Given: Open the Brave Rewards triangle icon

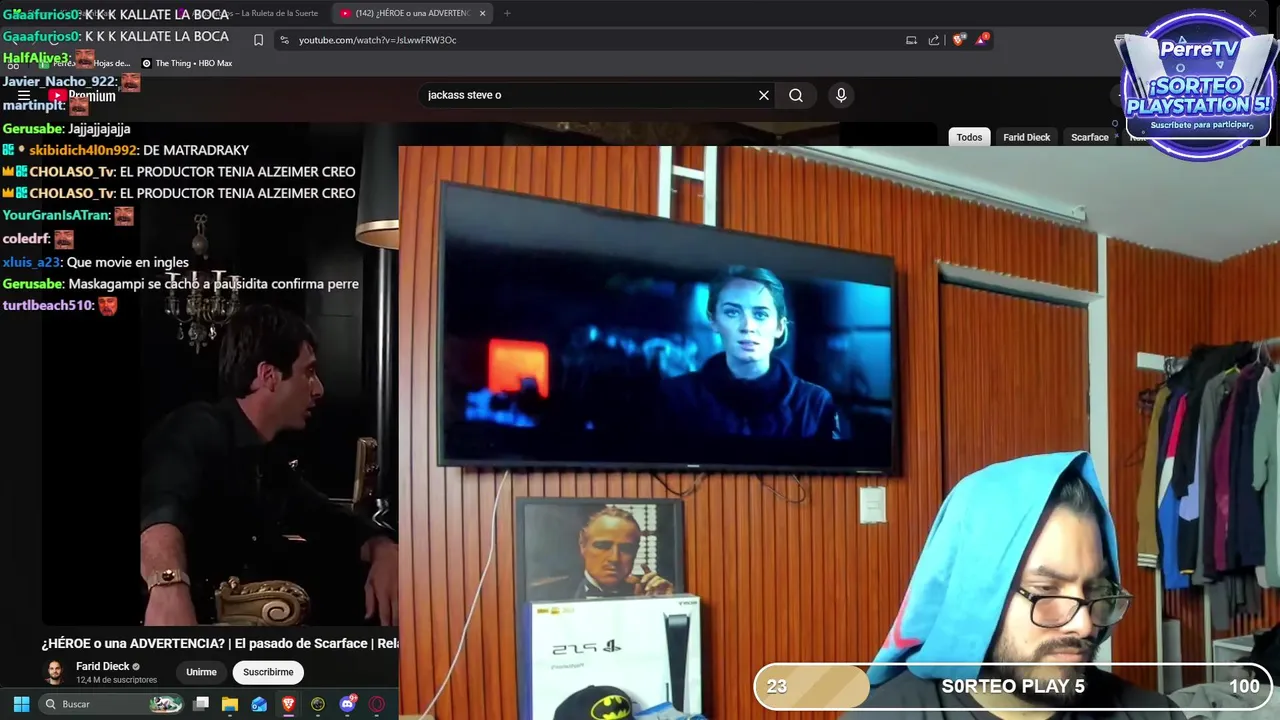Looking at the screenshot, I should pos(982,40).
